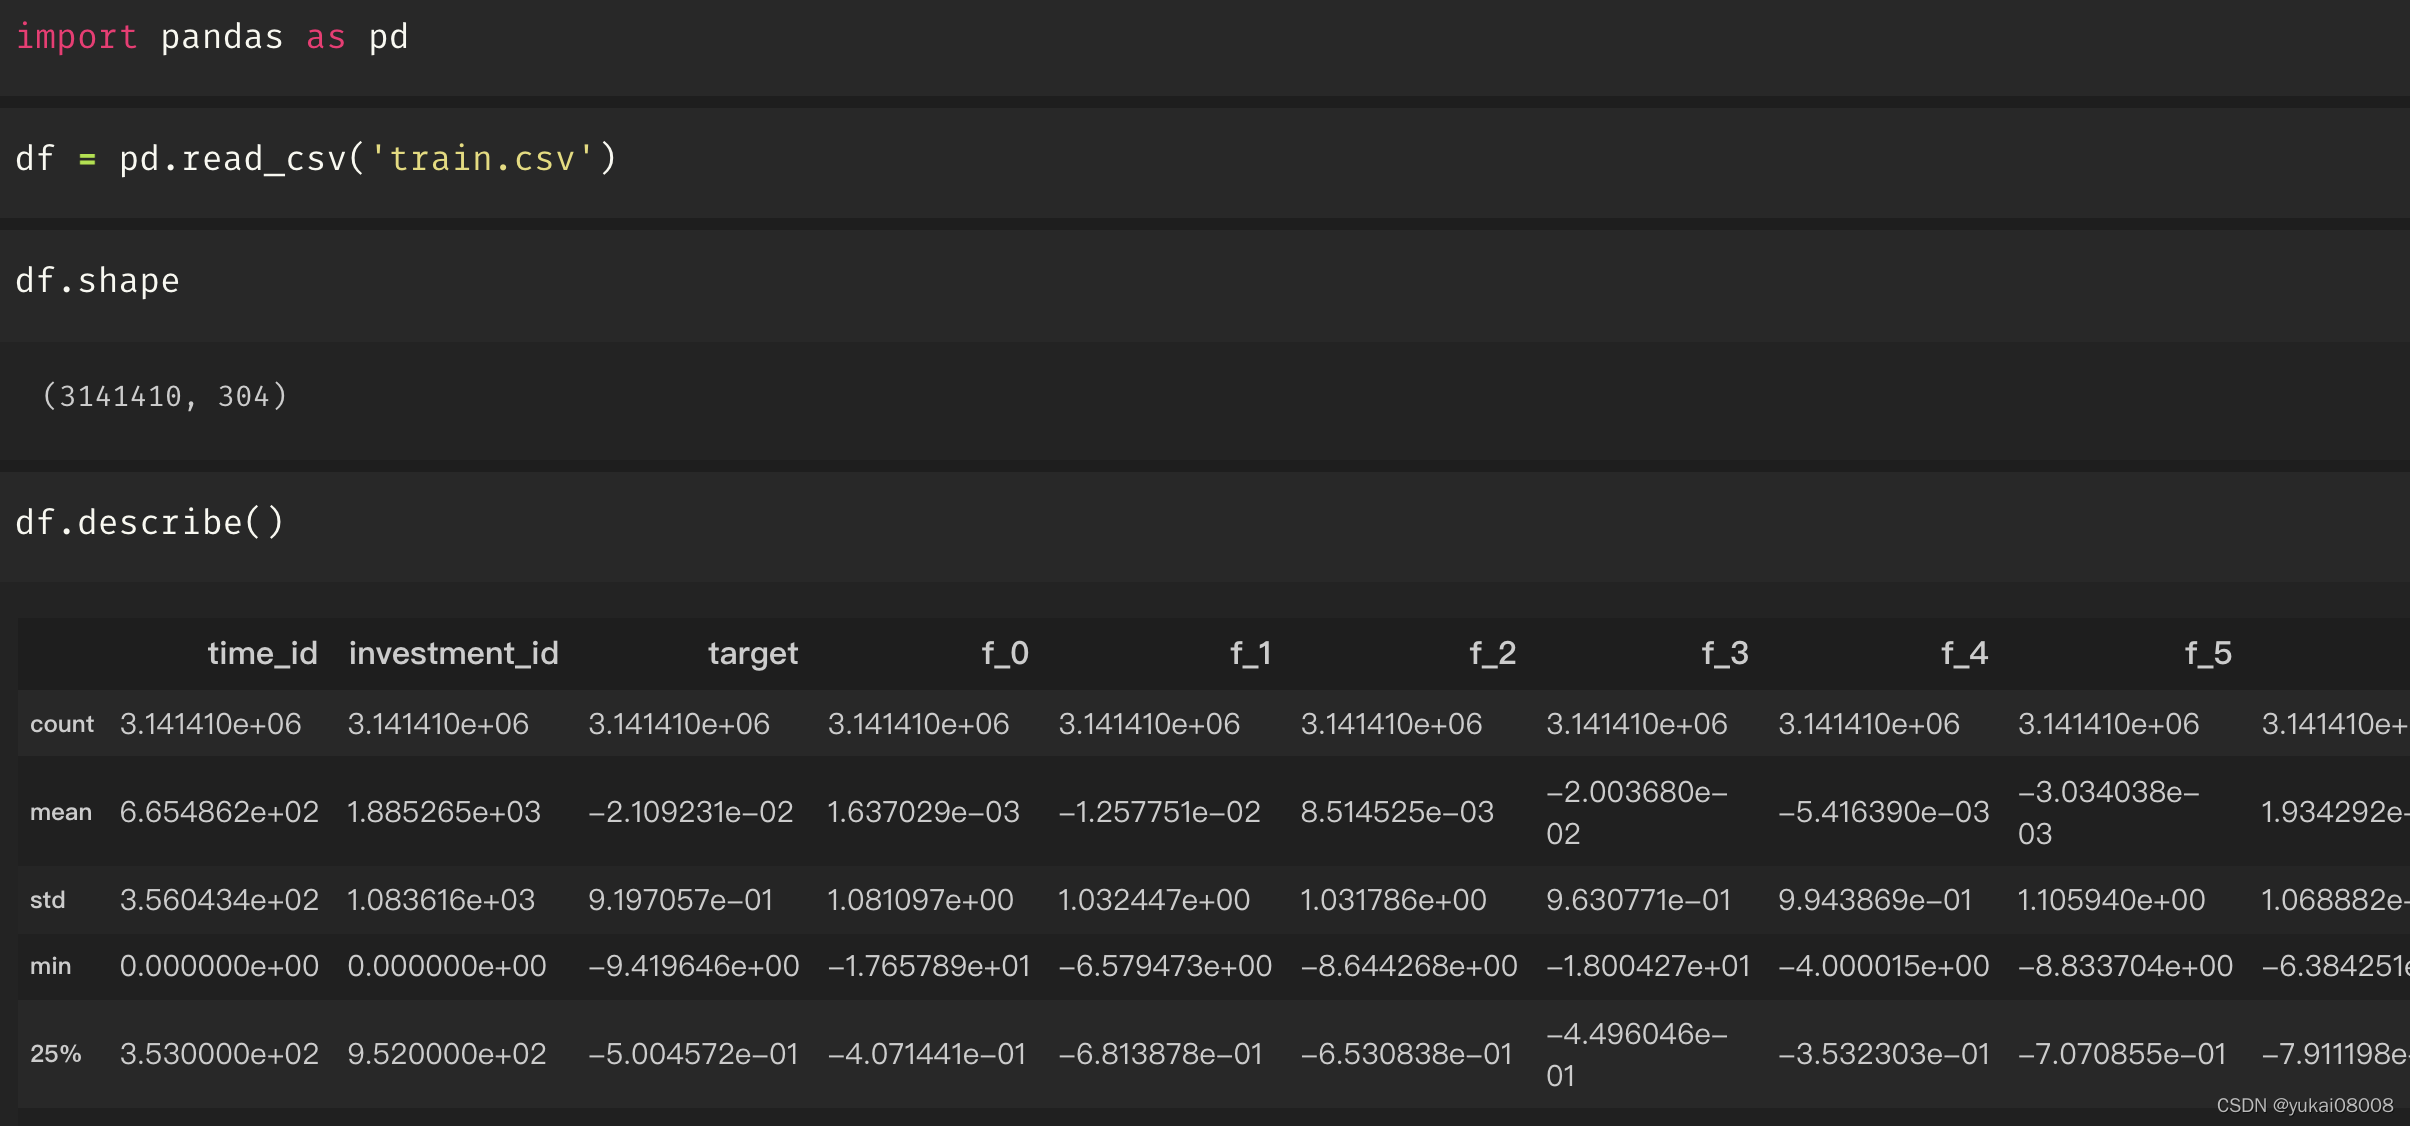The width and height of the screenshot is (2410, 1126).
Task: Click mean f_1 value -1.257751e-02
Action: click(x=1160, y=812)
